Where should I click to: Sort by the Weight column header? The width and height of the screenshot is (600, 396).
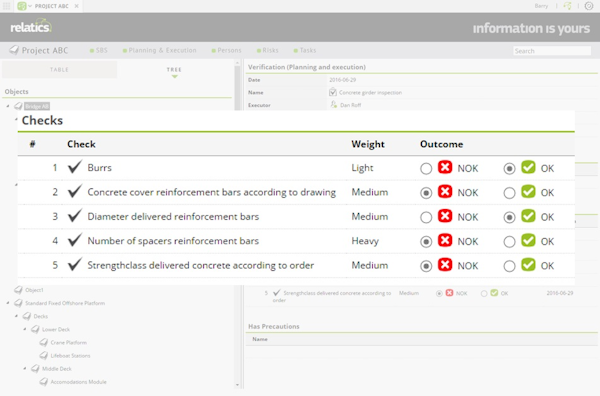click(x=368, y=144)
